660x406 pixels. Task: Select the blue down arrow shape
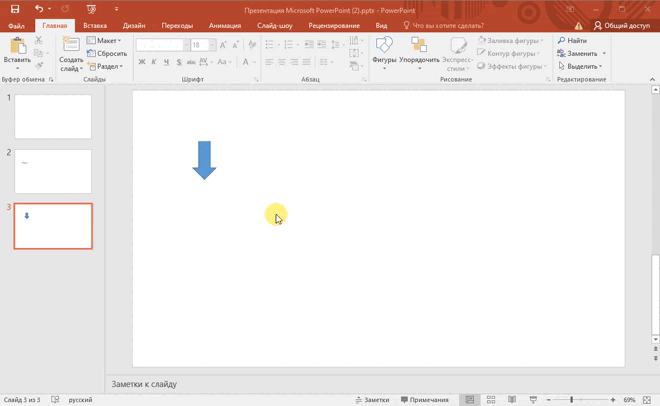[x=204, y=160]
